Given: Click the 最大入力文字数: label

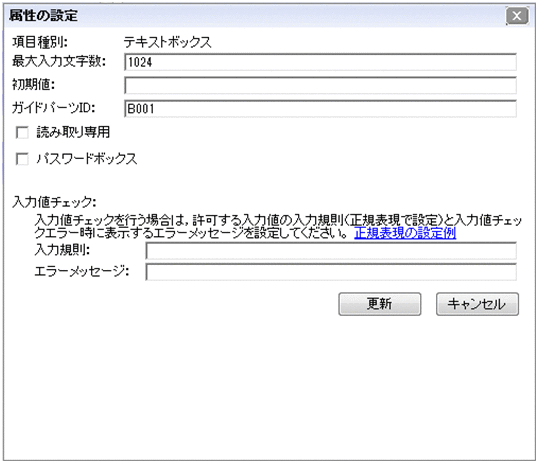Looking at the screenshot, I should [x=59, y=61].
